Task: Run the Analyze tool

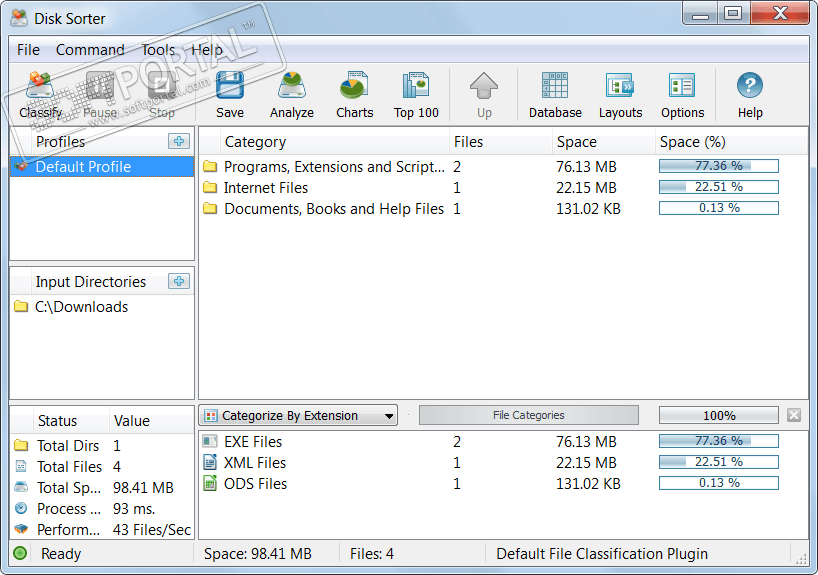Action: (x=292, y=86)
